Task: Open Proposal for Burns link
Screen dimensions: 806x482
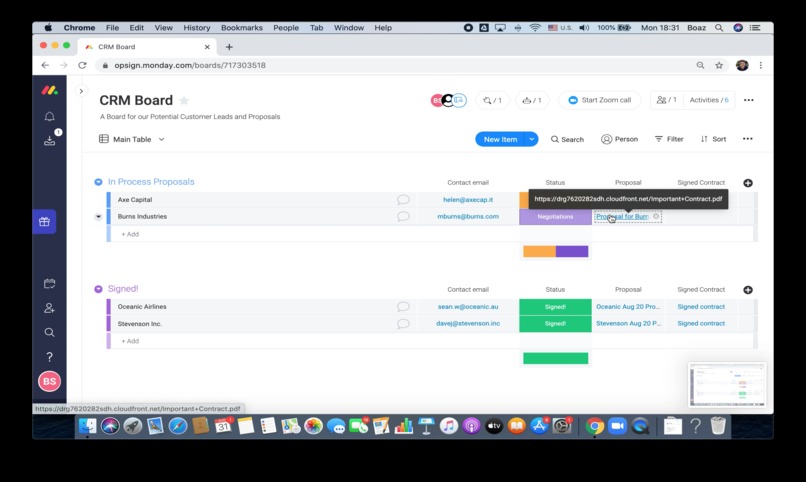Action: point(622,216)
